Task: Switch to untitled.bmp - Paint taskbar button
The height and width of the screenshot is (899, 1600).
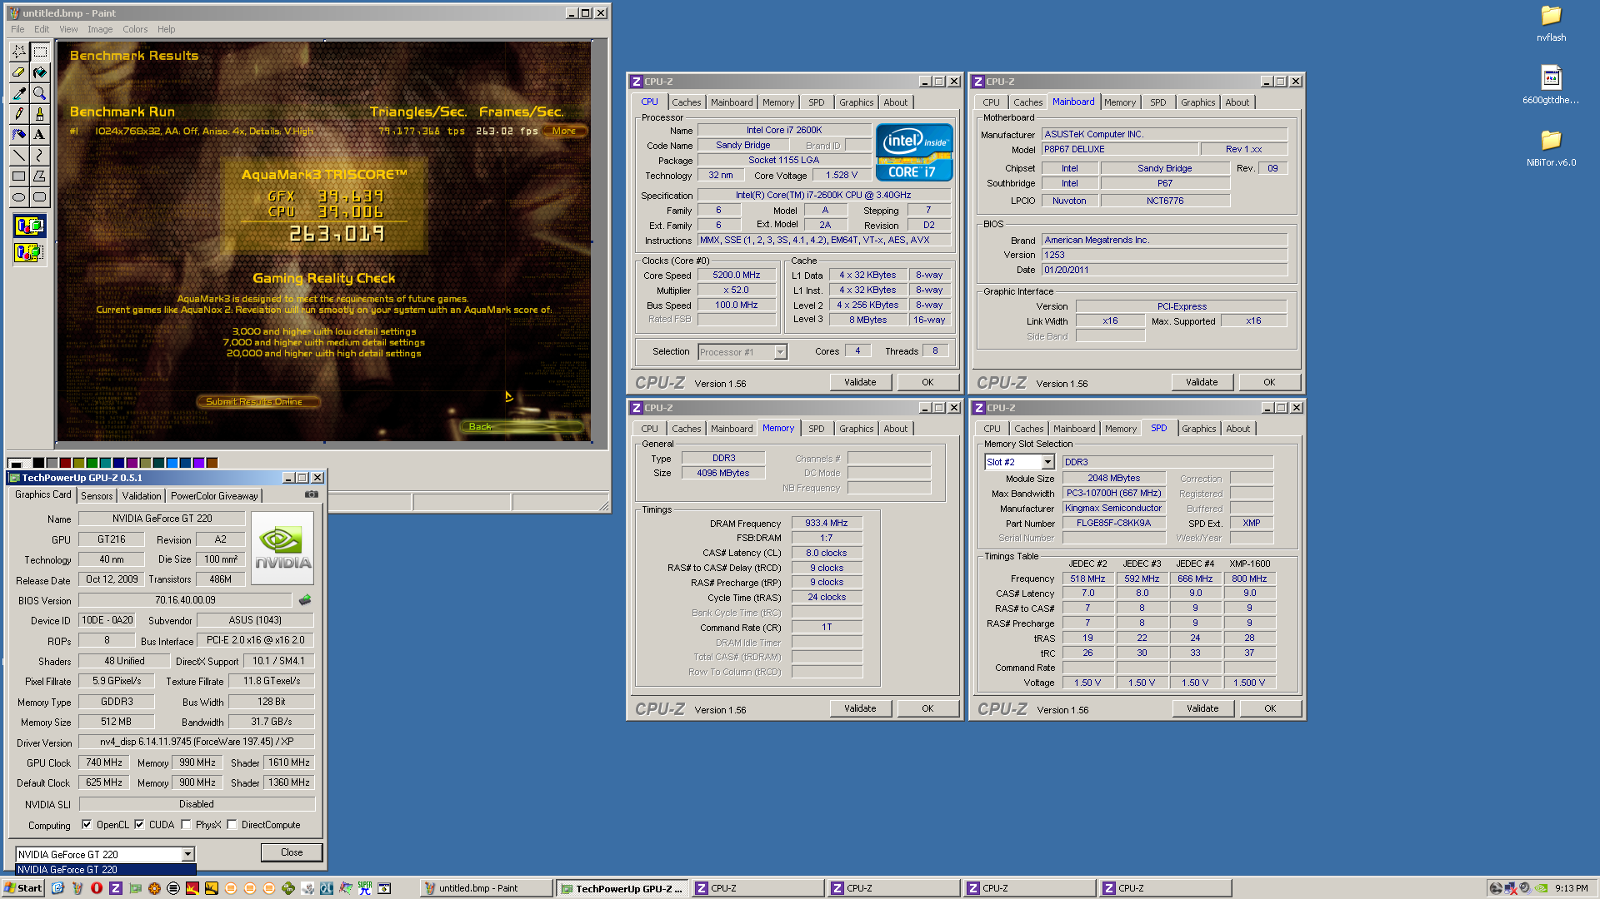Action: [485, 888]
